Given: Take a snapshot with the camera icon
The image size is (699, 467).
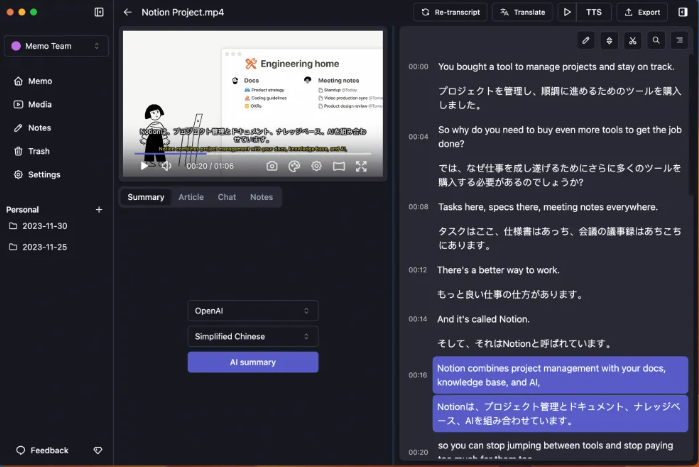Looking at the screenshot, I should click(x=272, y=166).
